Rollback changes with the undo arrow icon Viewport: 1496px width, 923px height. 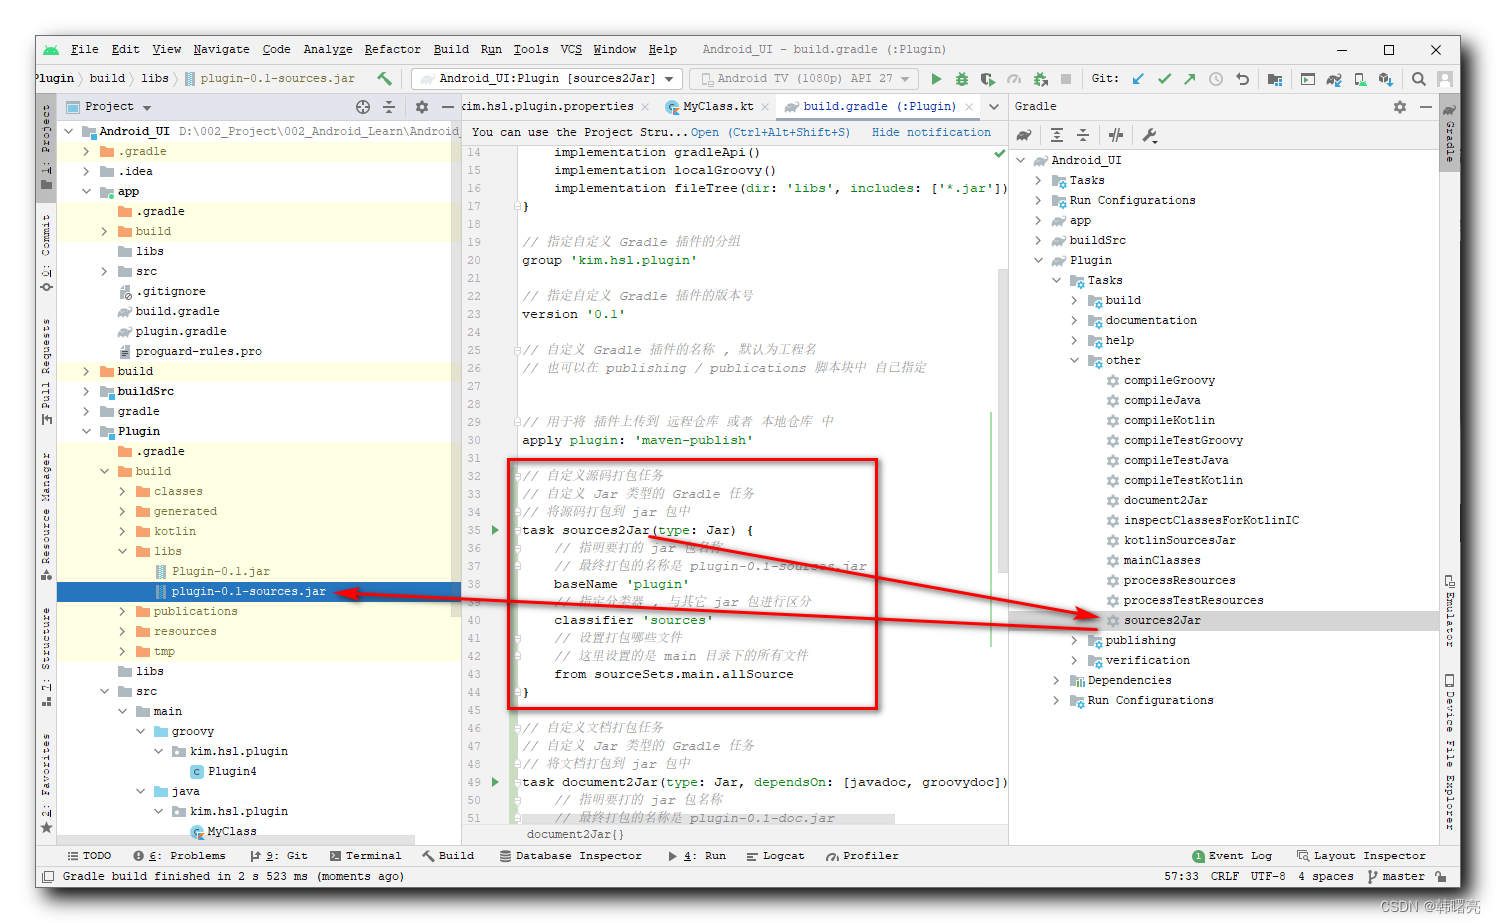click(1242, 79)
